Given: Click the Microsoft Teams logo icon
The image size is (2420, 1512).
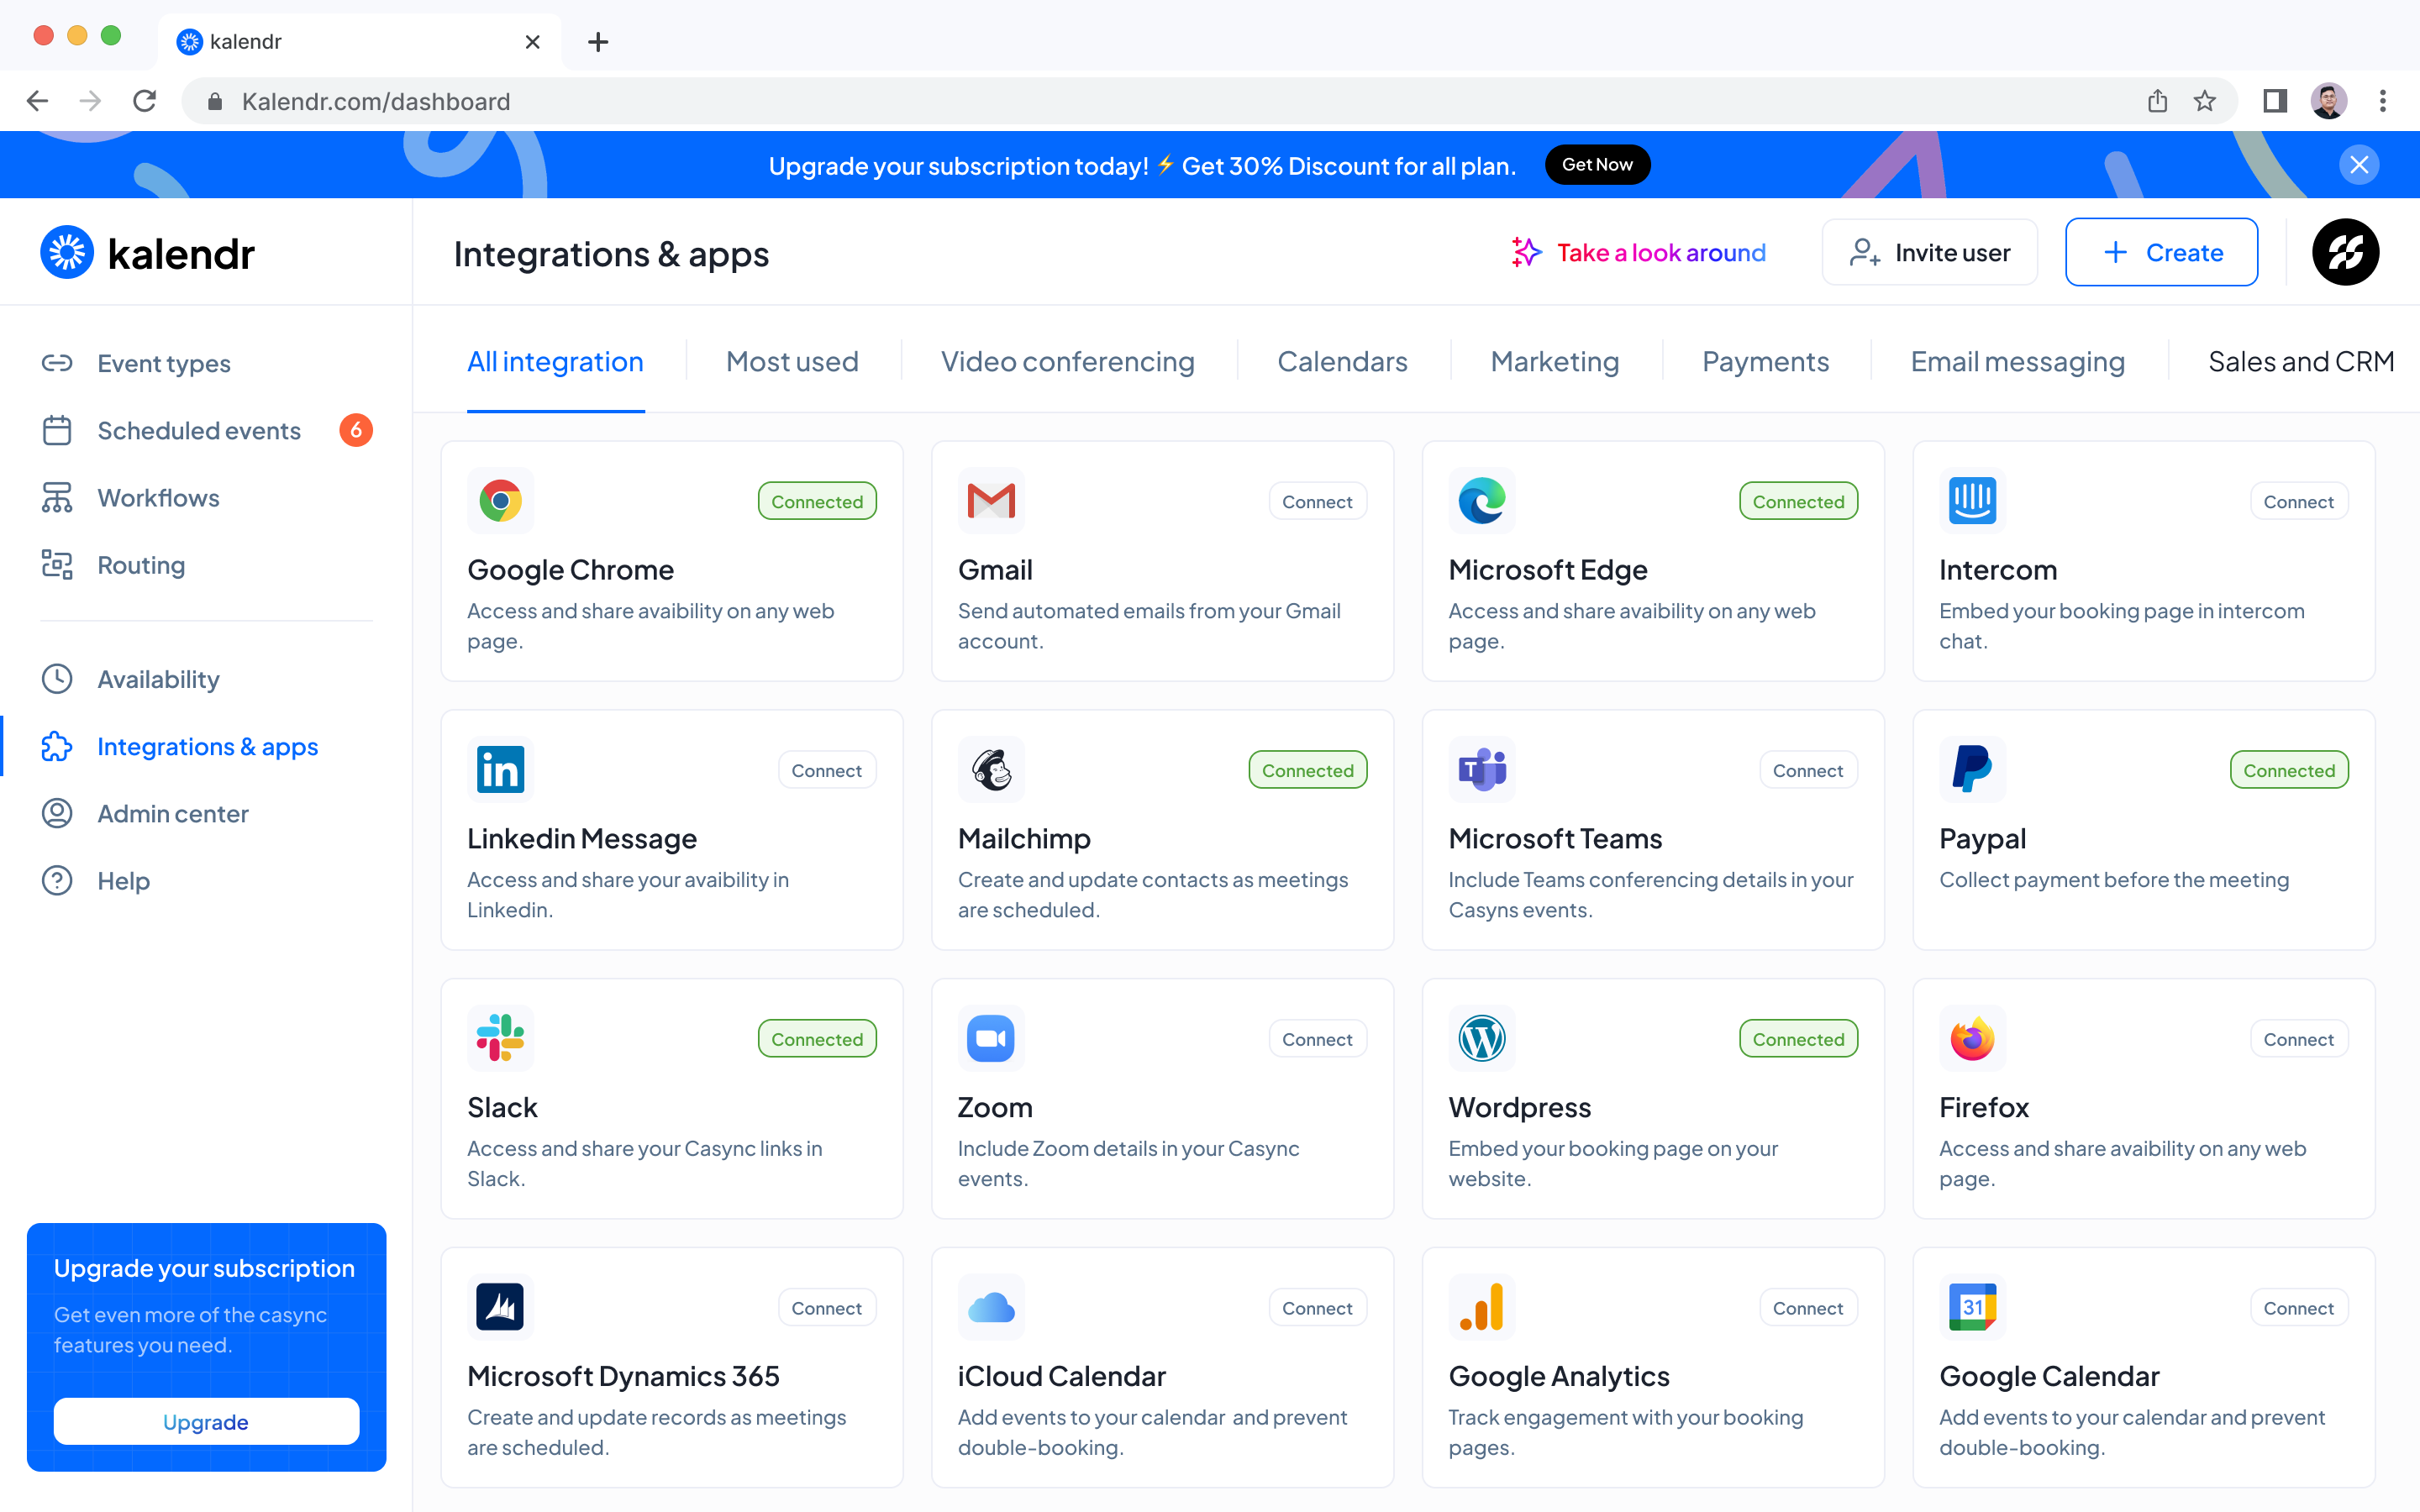Looking at the screenshot, I should tap(1482, 770).
